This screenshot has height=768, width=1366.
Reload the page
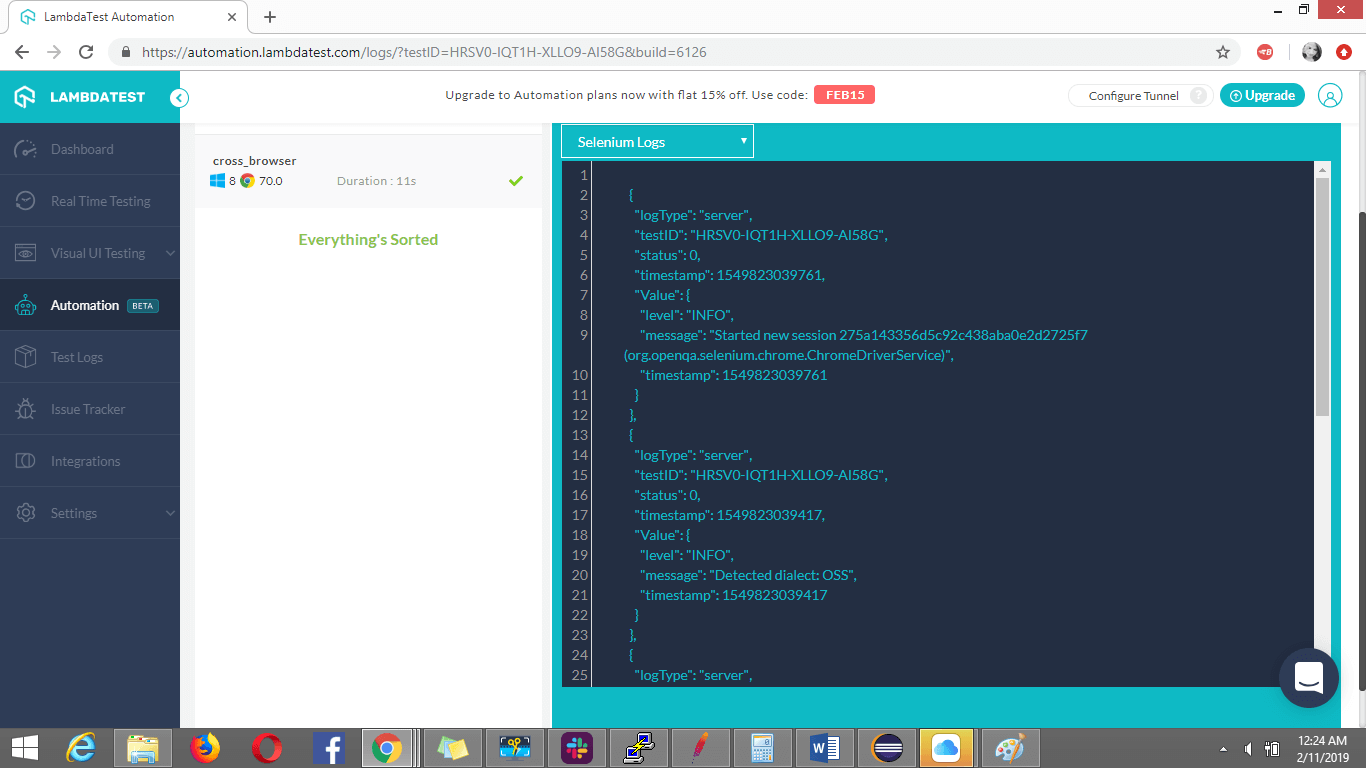tap(86, 52)
